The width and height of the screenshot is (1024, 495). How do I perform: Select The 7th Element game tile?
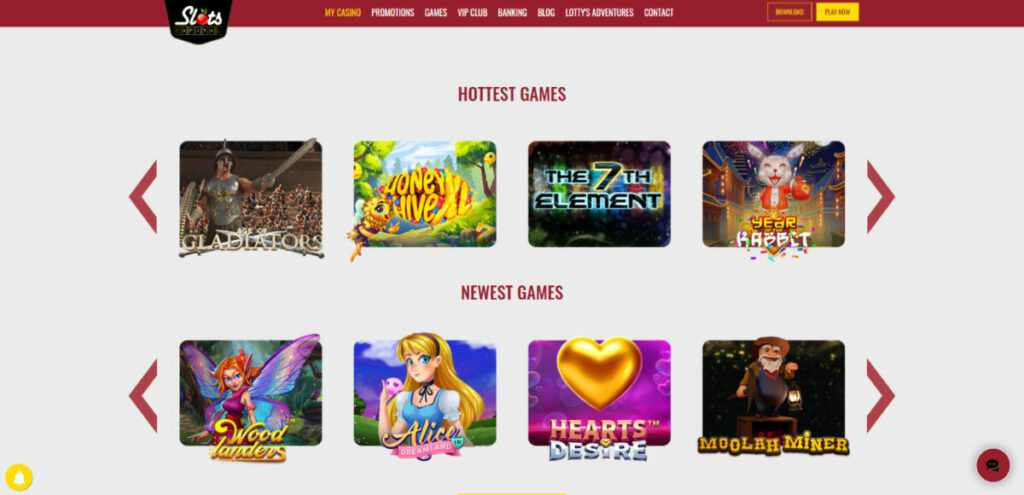(x=599, y=194)
